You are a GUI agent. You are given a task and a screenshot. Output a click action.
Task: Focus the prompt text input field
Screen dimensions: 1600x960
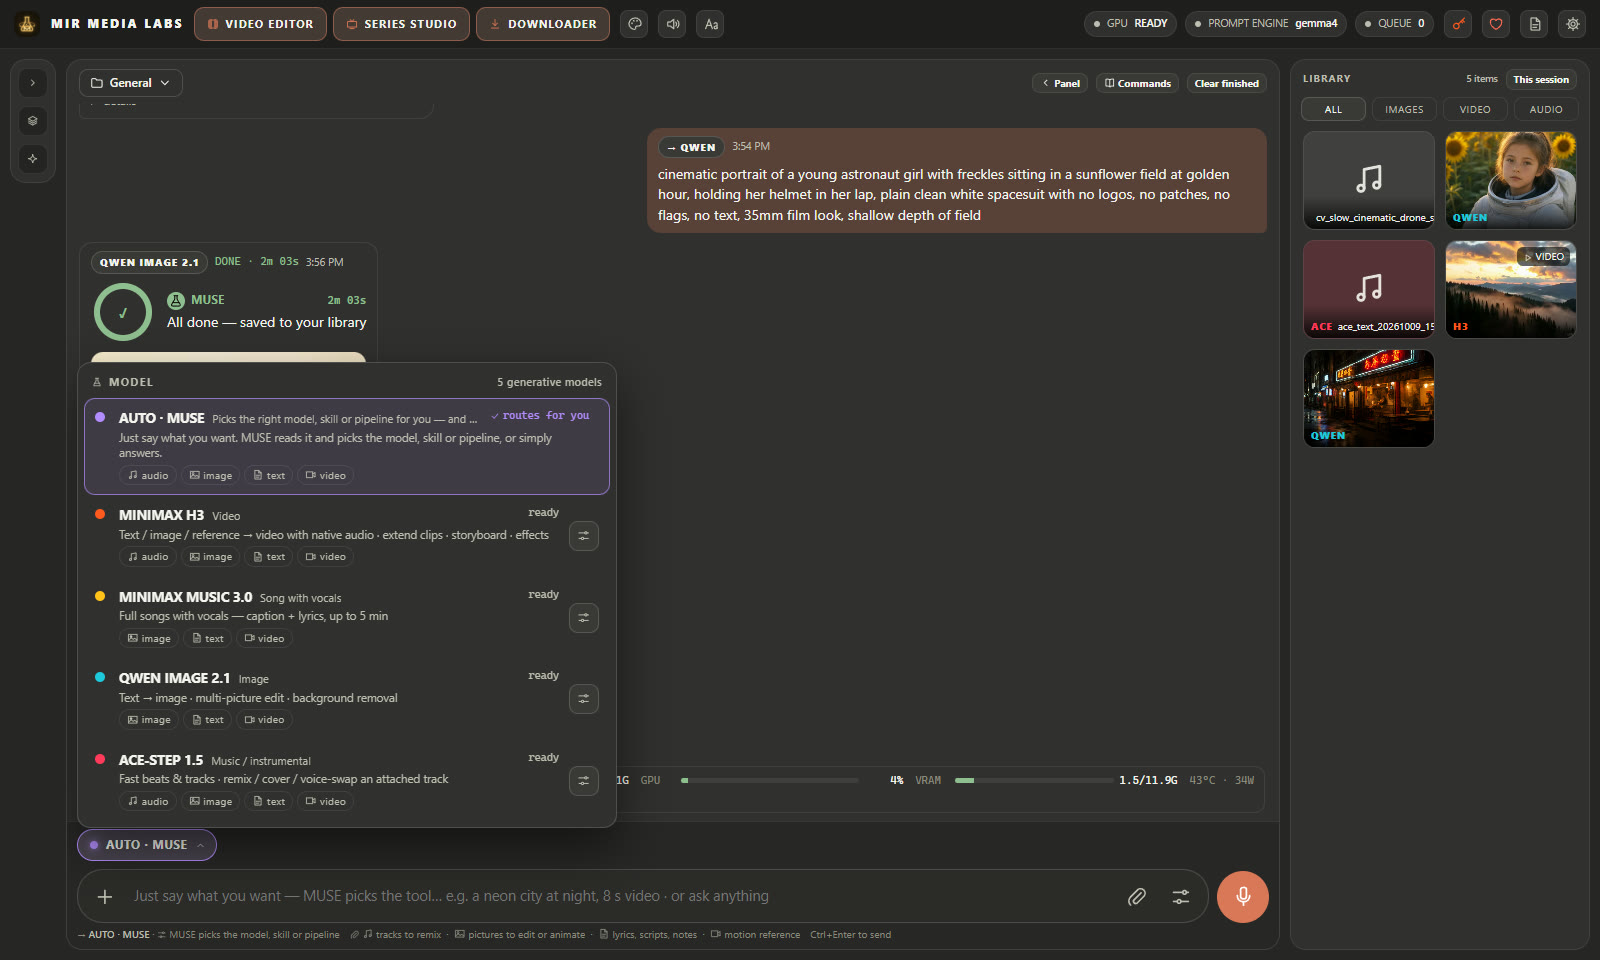(620, 897)
